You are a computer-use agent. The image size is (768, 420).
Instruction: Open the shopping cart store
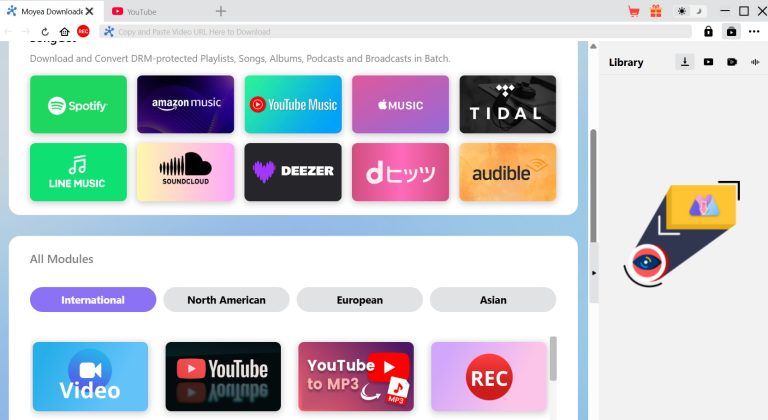[x=634, y=11]
